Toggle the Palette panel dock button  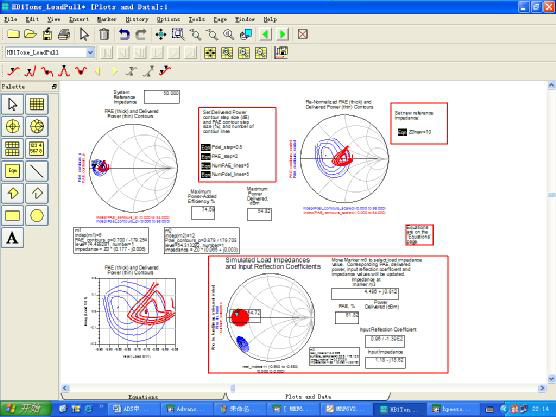(x=54, y=87)
